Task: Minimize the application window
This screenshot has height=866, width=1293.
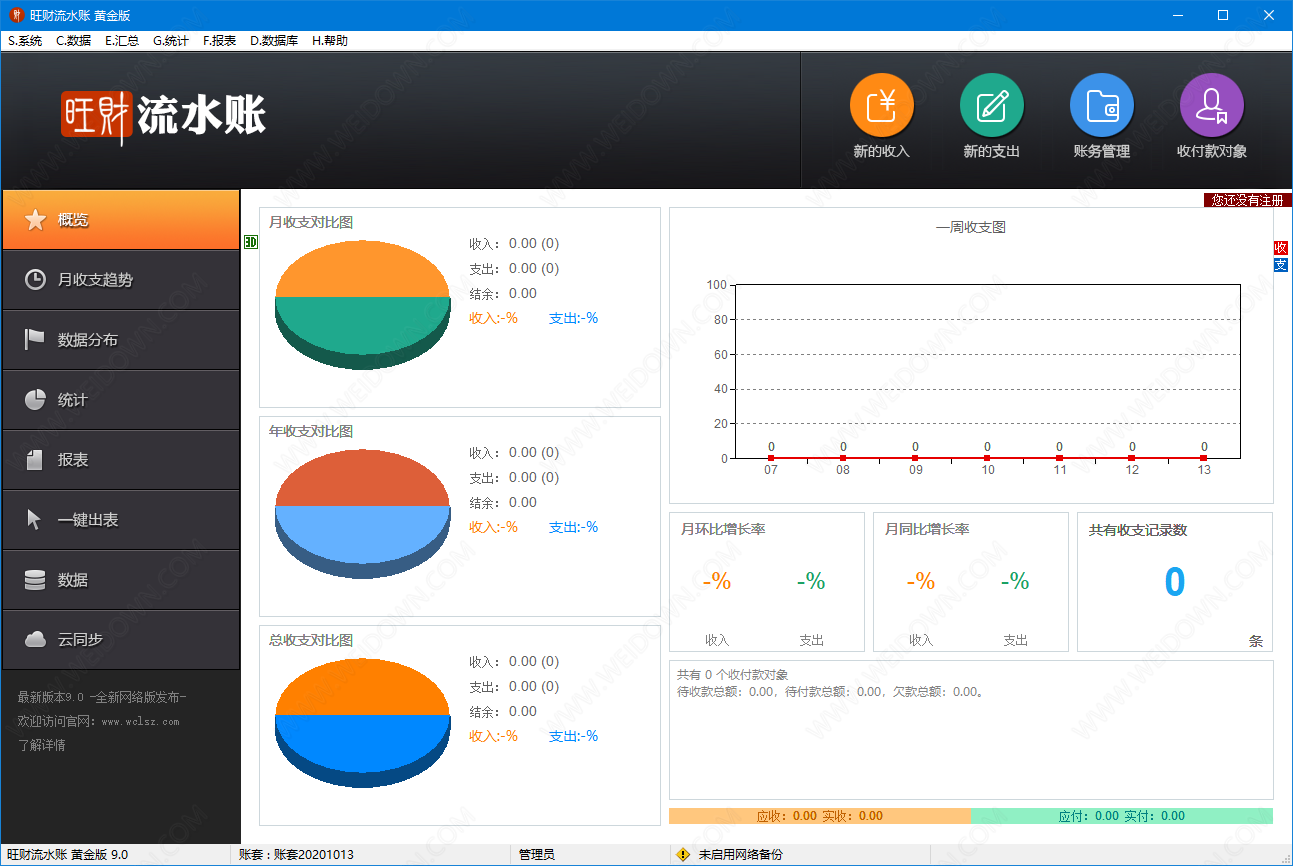Action: tap(1179, 15)
